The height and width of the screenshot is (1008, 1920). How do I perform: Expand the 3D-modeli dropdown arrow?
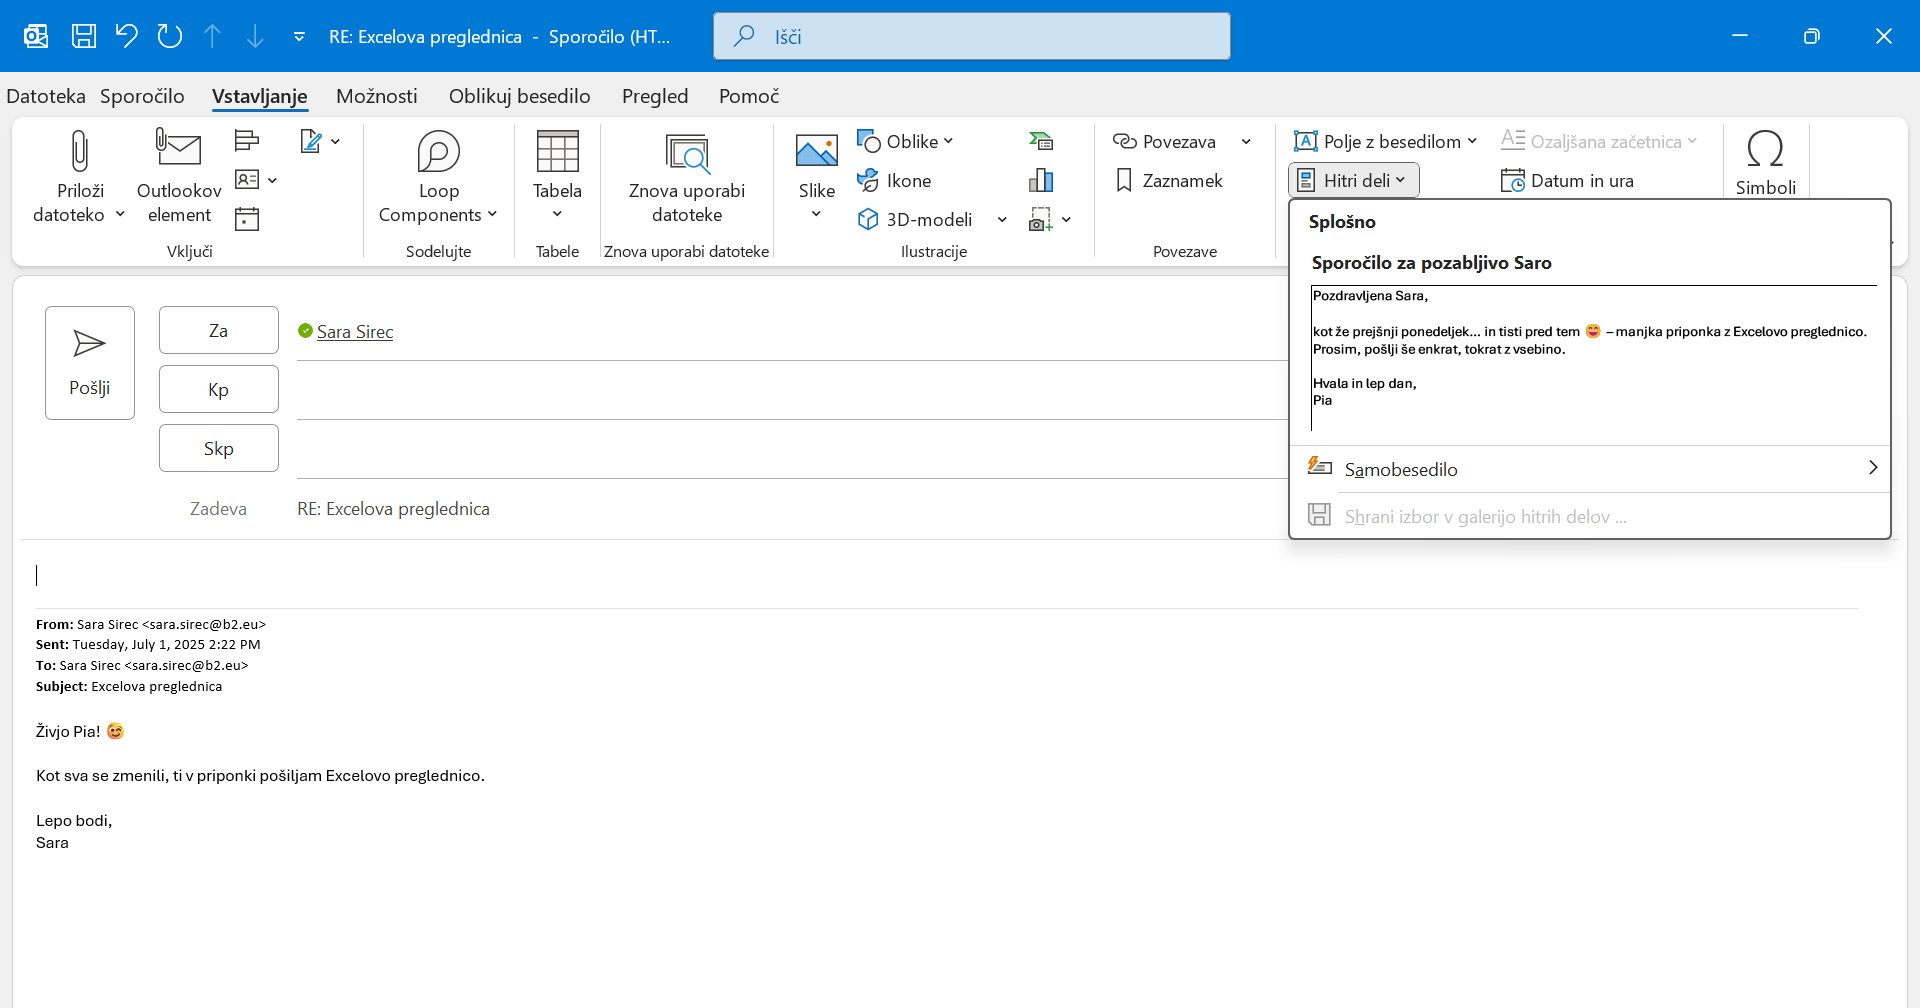pyautogui.click(x=1002, y=219)
